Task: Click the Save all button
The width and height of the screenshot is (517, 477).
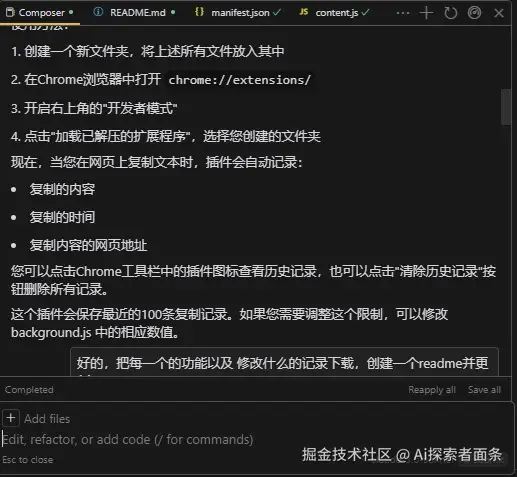Action: [x=484, y=390]
